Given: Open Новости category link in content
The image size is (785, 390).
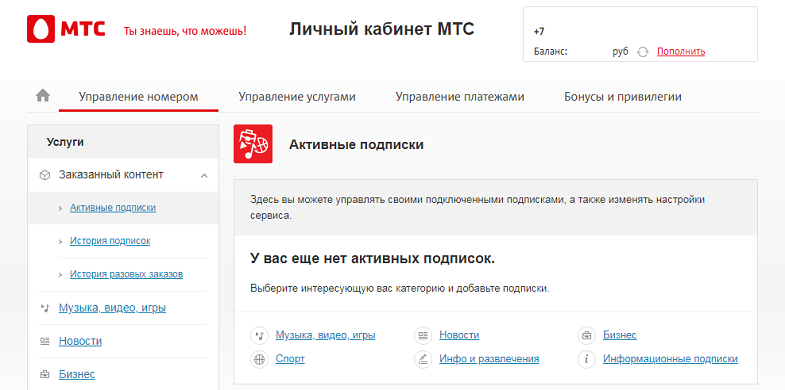Looking at the screenshot, I should click(x=459, y=335).
